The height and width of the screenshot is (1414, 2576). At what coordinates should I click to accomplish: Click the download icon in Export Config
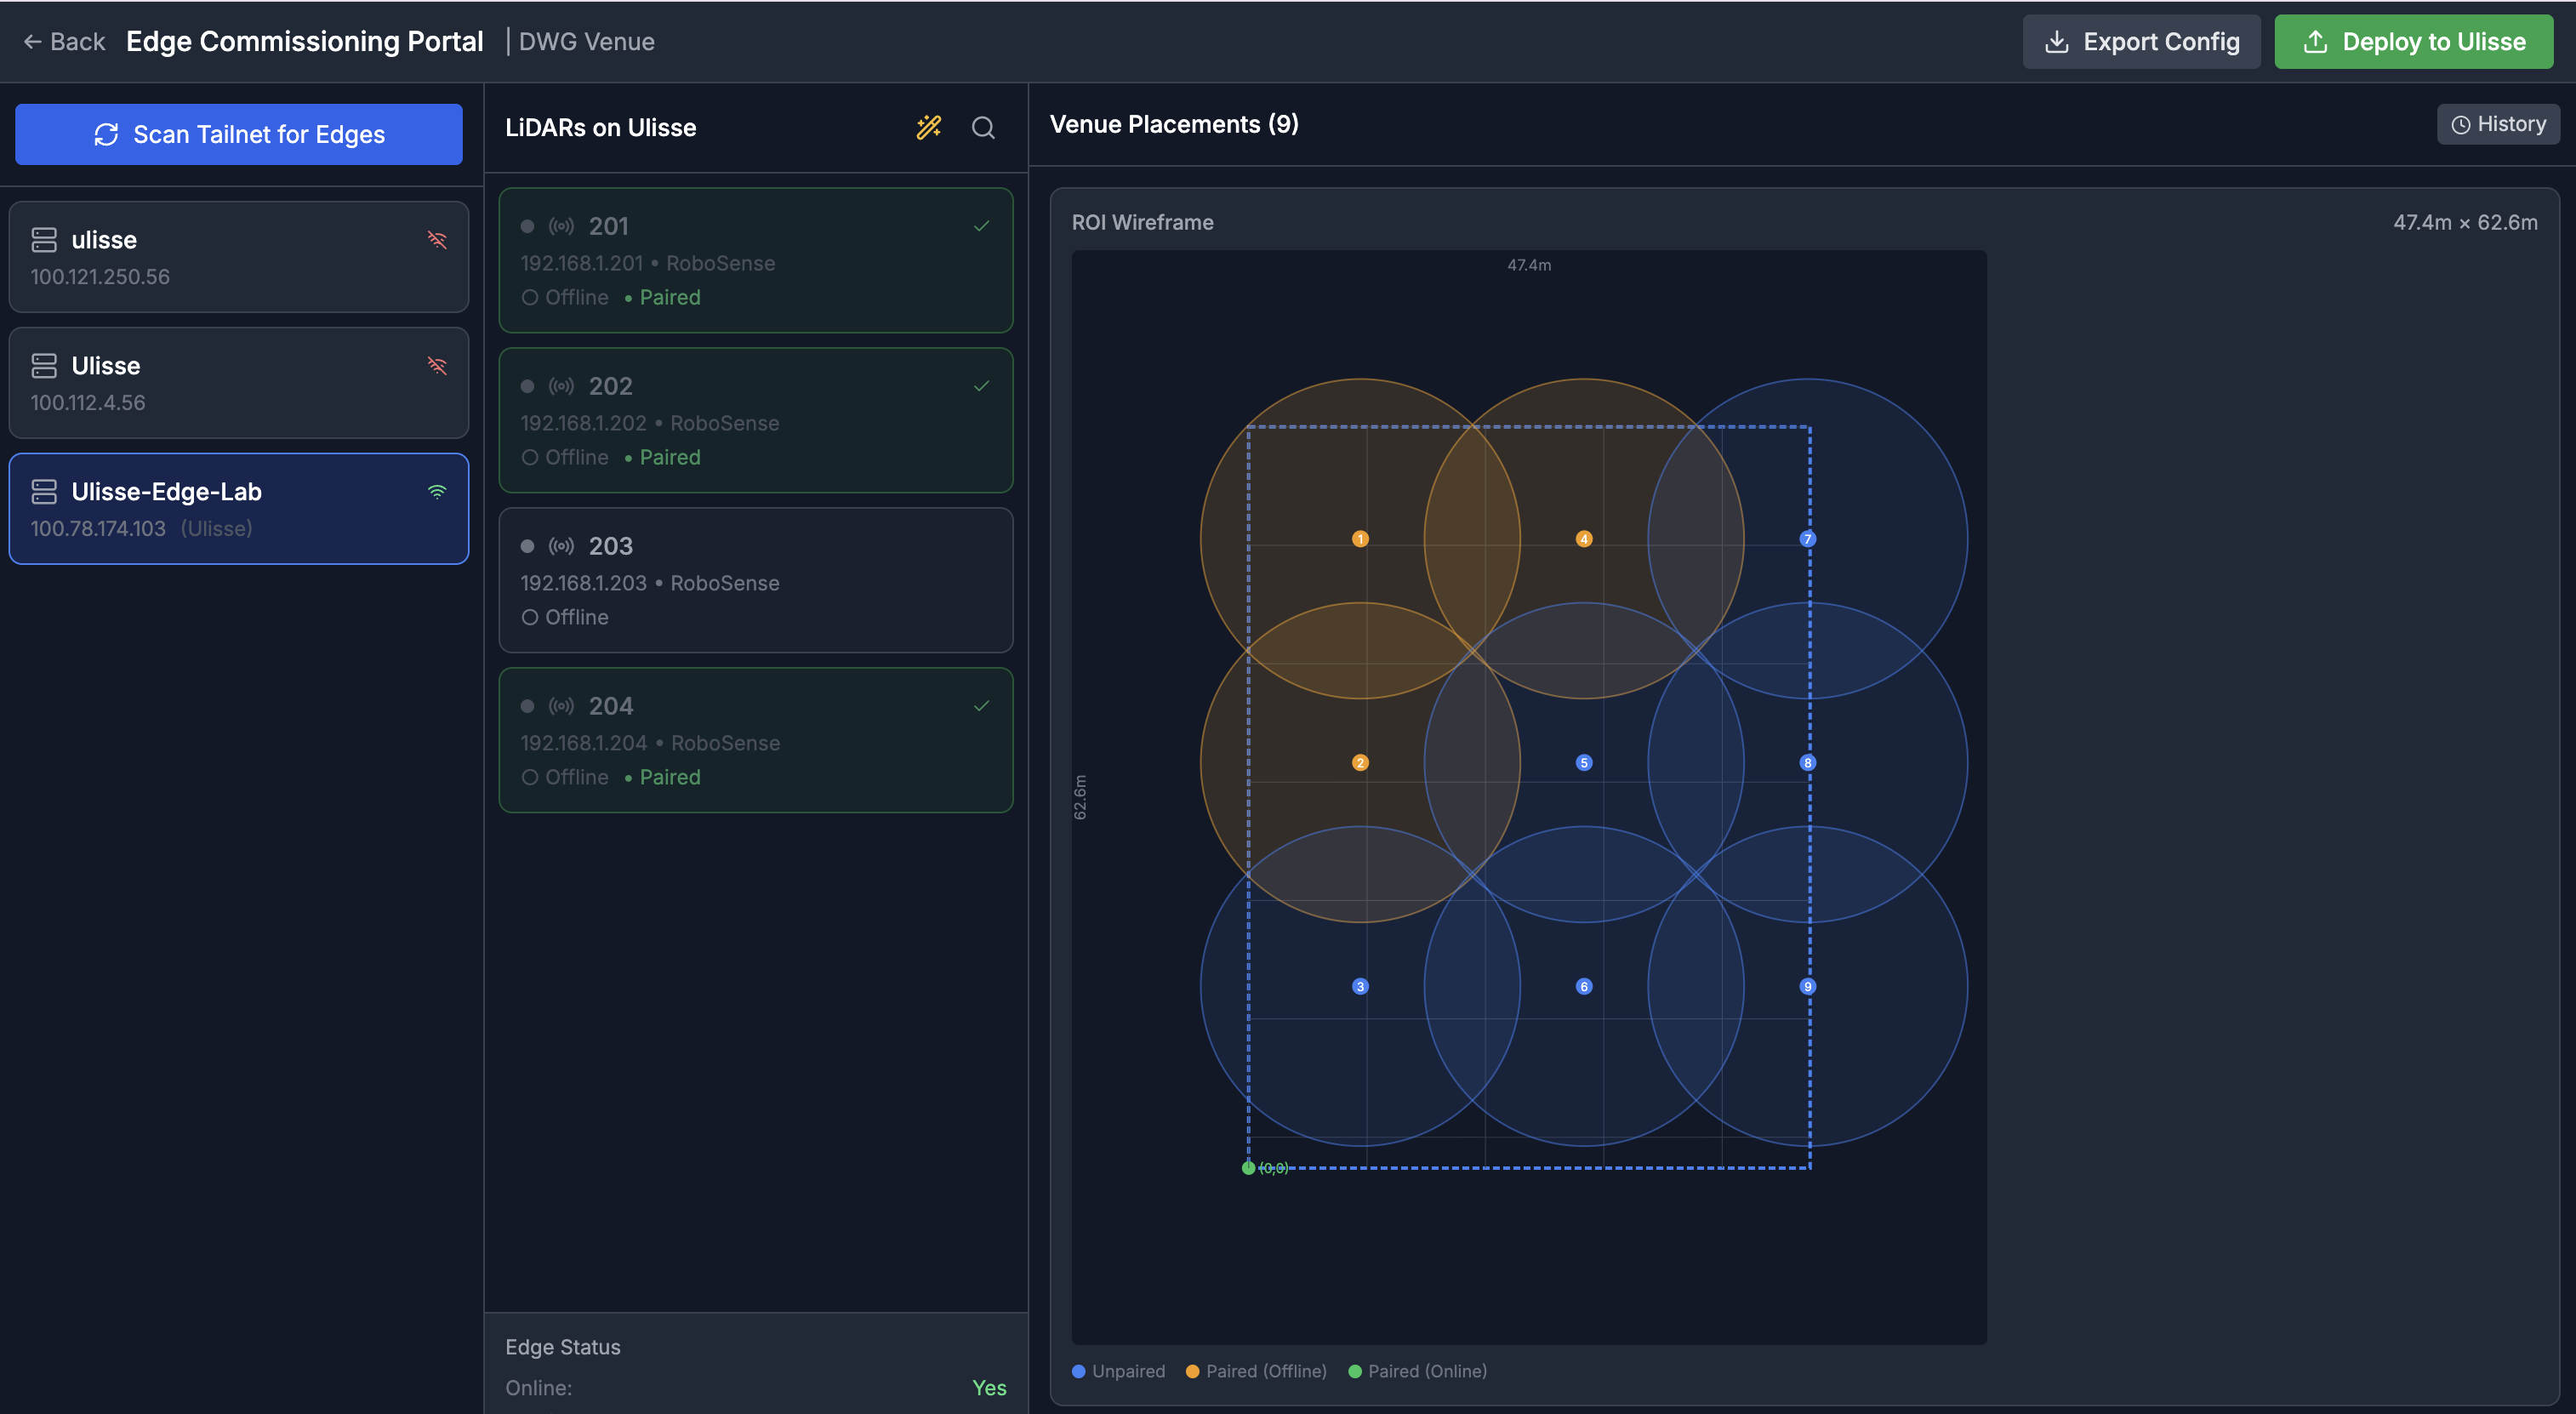2057,41
